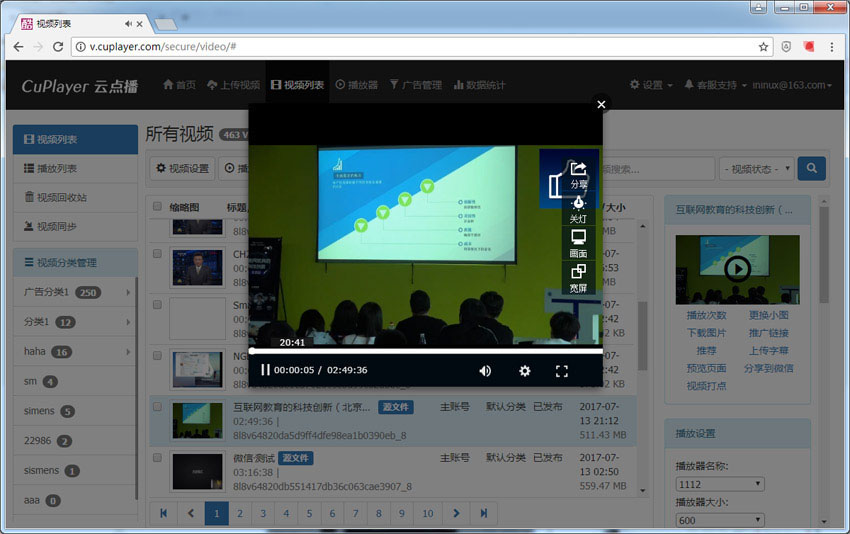Expand the 设置 settings dropdown
The image size is (850, 534).
(651, 85)
